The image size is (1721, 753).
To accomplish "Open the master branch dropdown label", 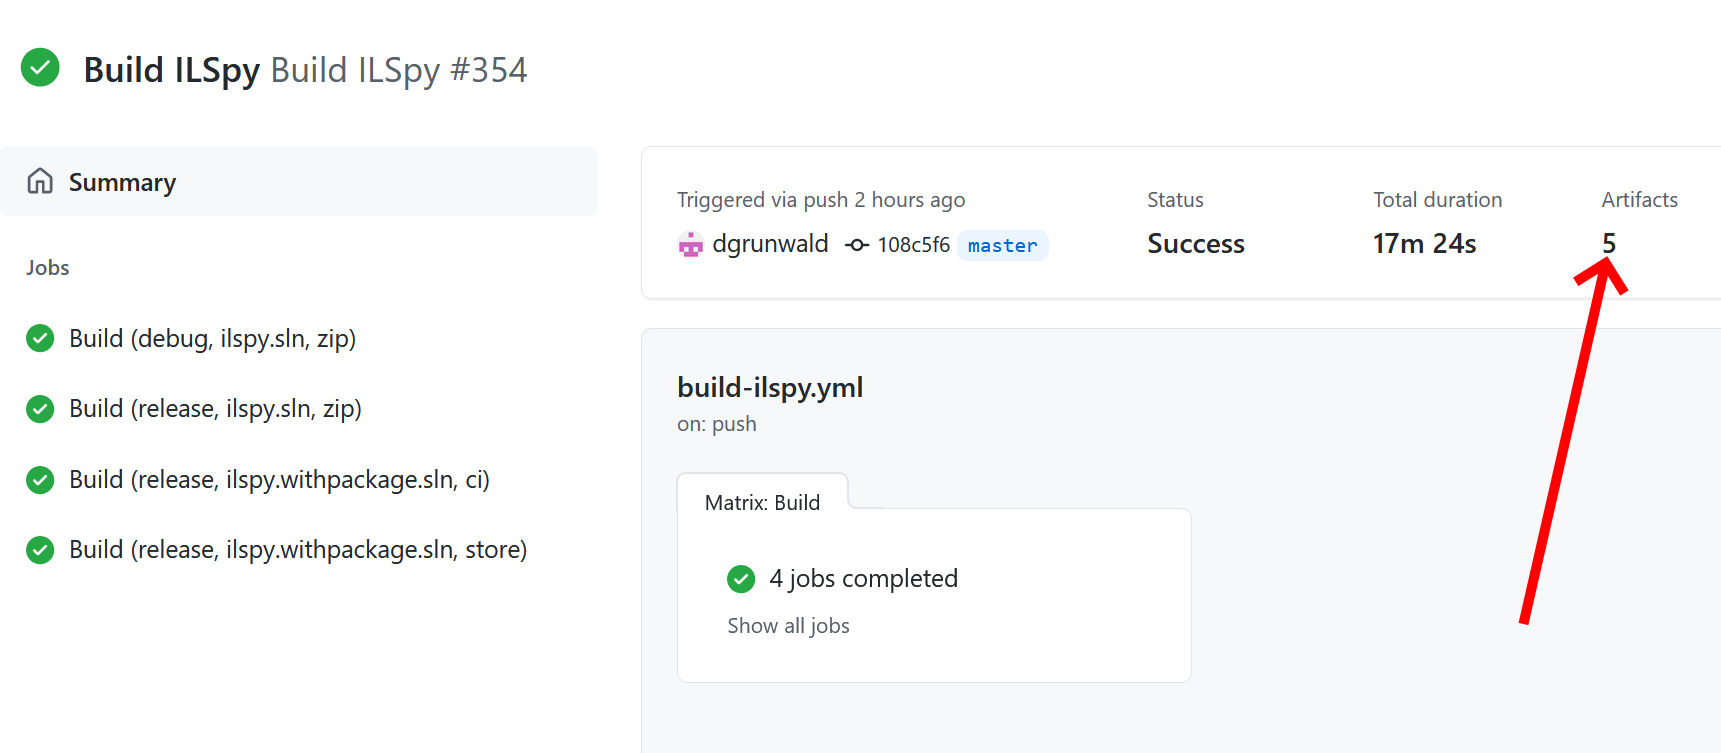I will (1002, 245).
